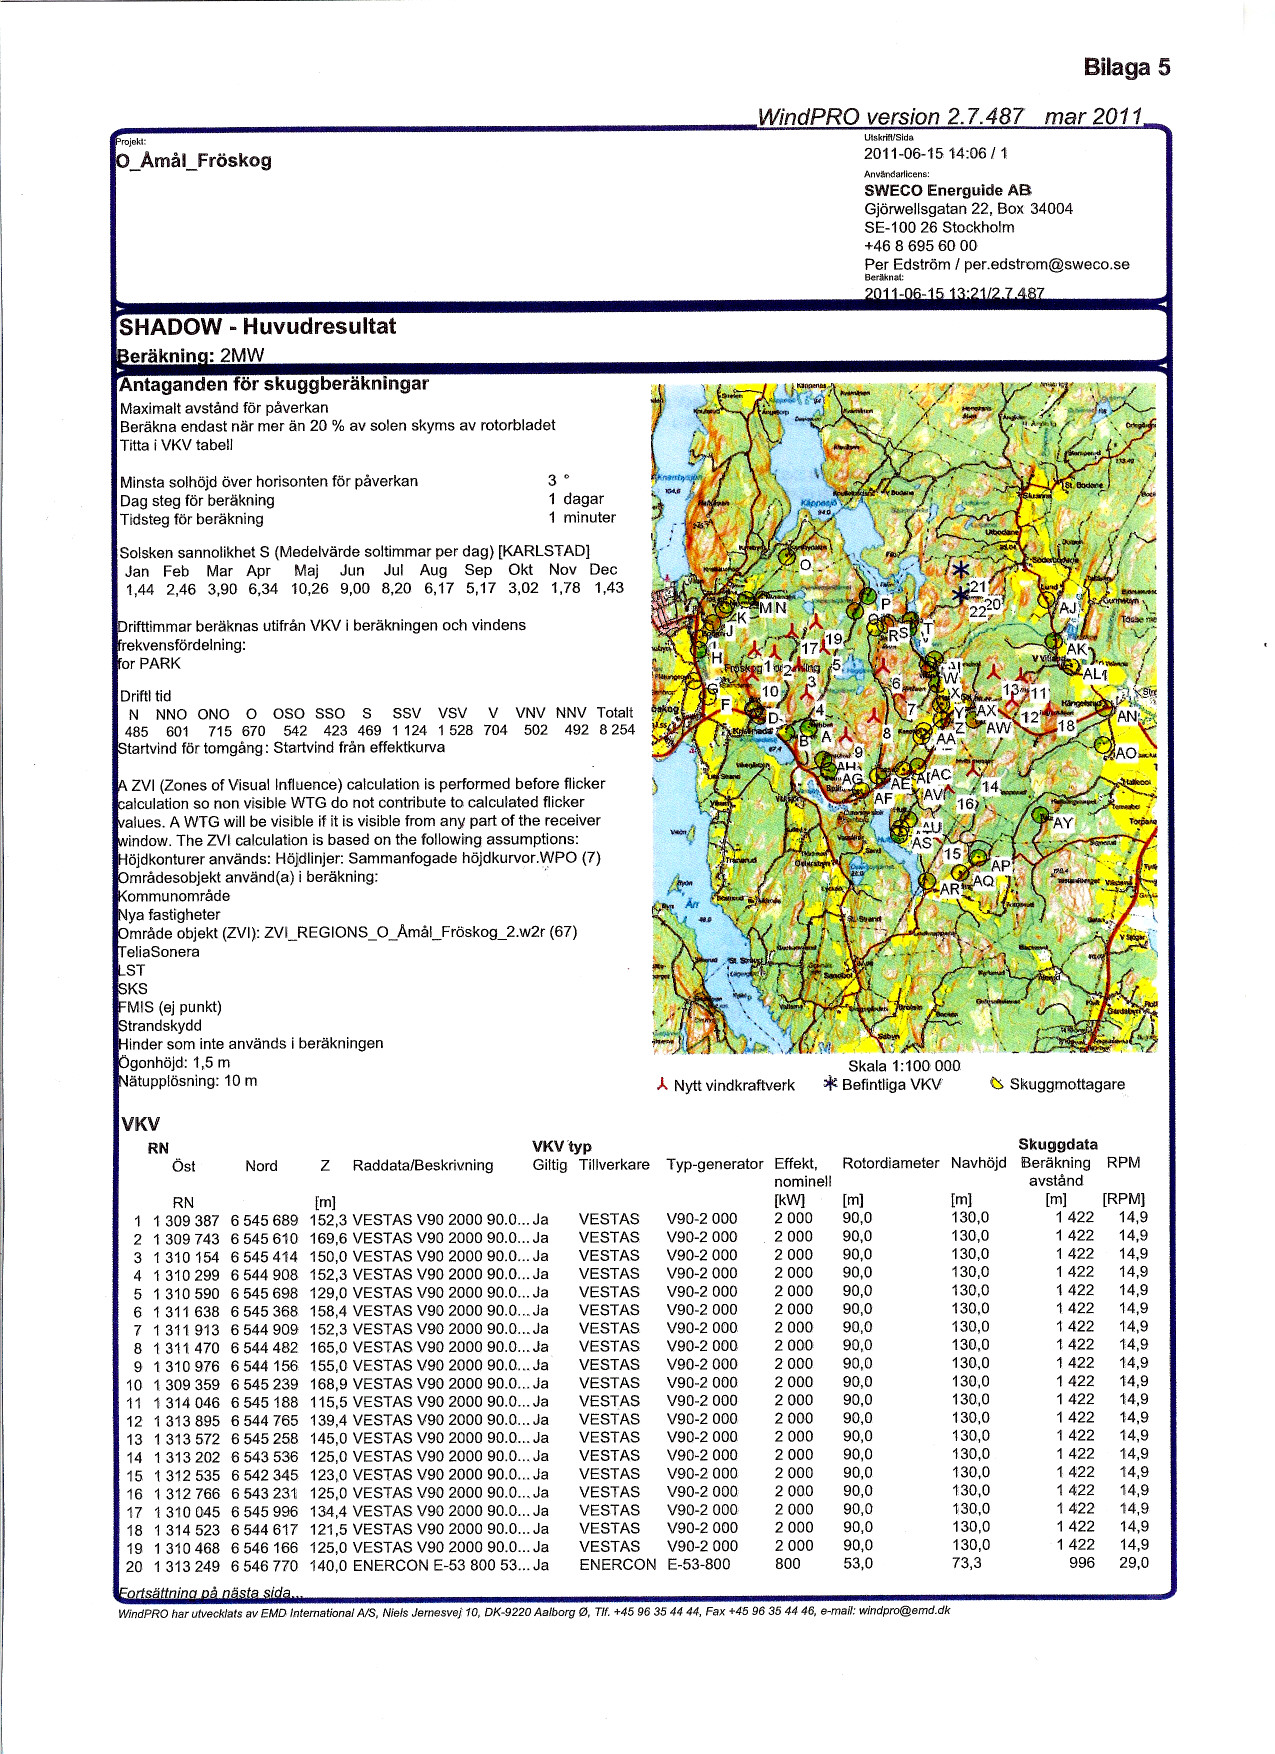Click the Jan sunshine value "1,44"

point(140,590)
